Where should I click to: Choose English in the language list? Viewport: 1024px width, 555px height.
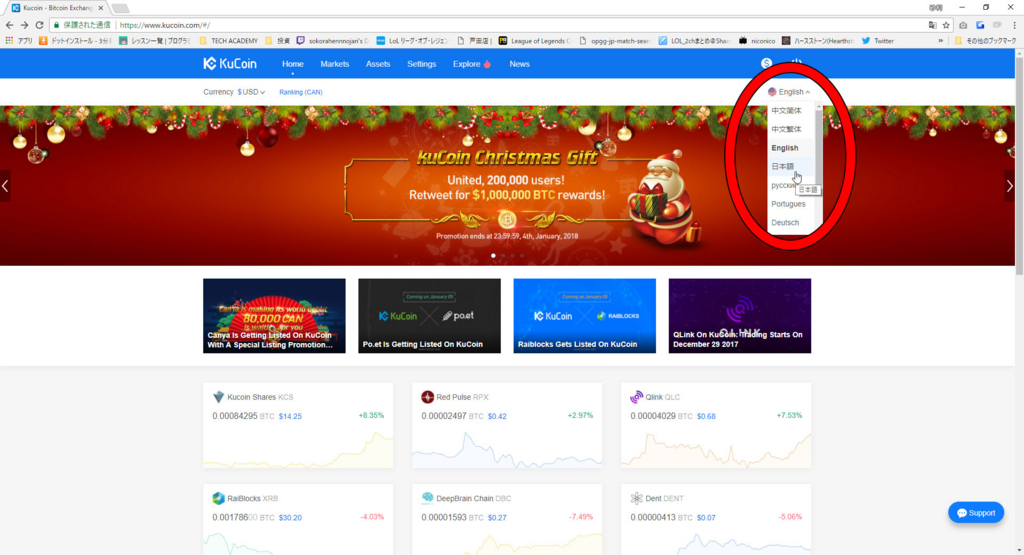click(x=785, y=148)
